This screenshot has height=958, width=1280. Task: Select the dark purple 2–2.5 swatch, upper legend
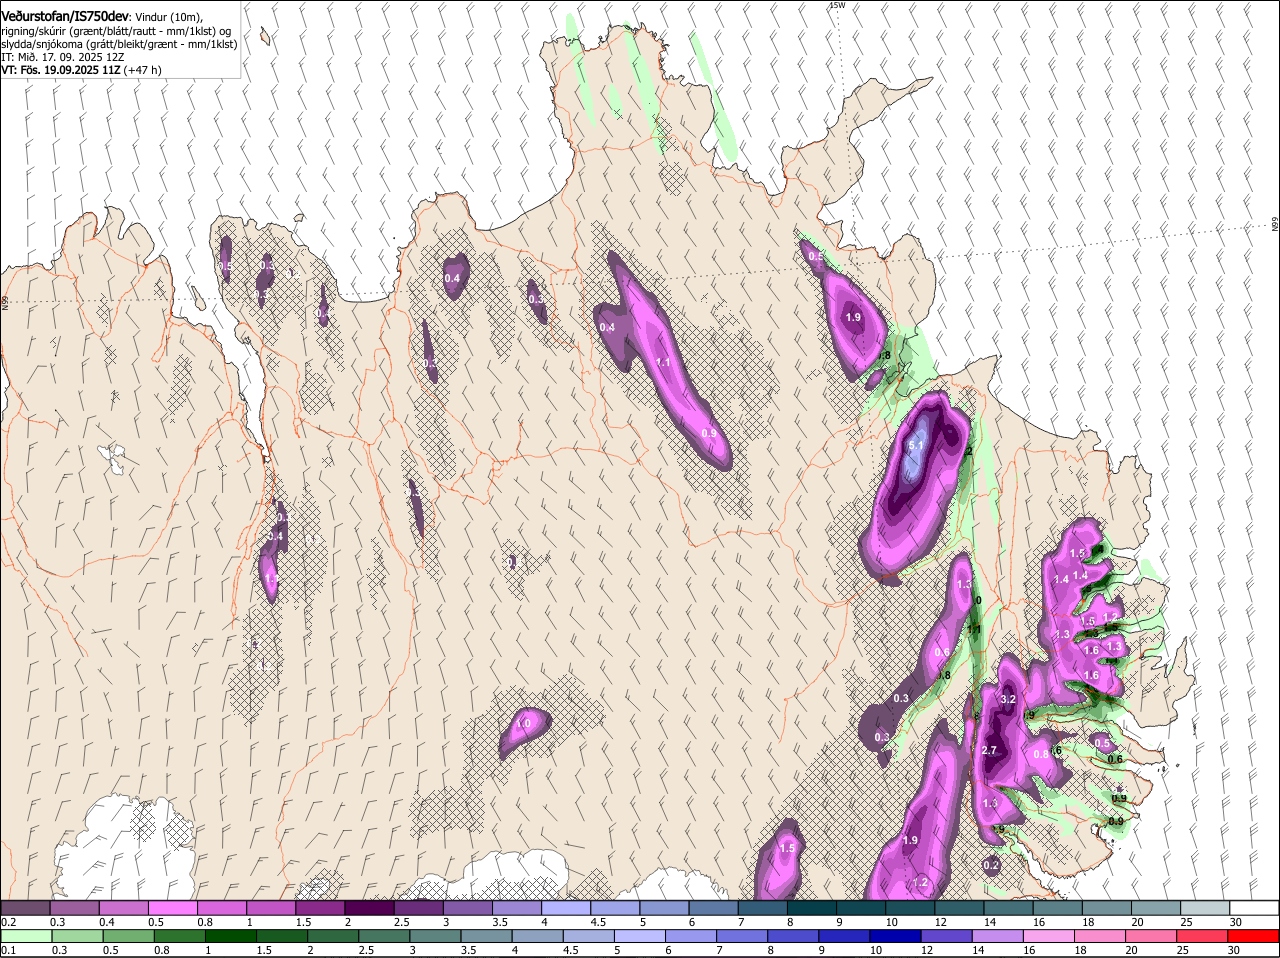pos(369,907)
